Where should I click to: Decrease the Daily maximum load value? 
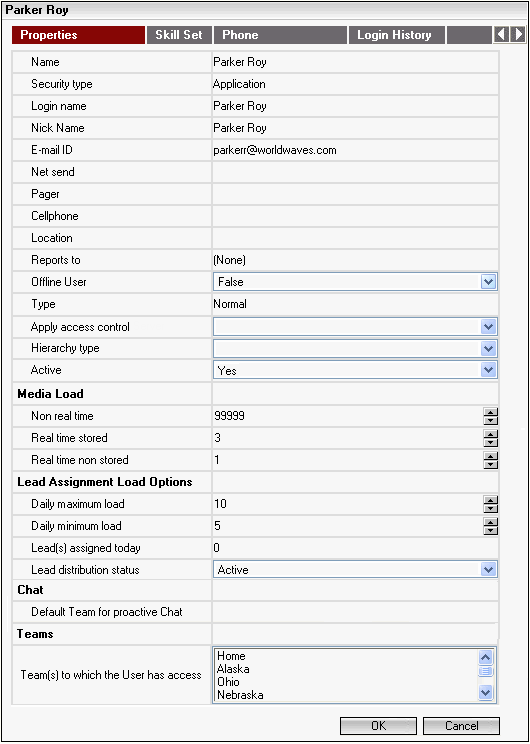(x=491, y=508)
